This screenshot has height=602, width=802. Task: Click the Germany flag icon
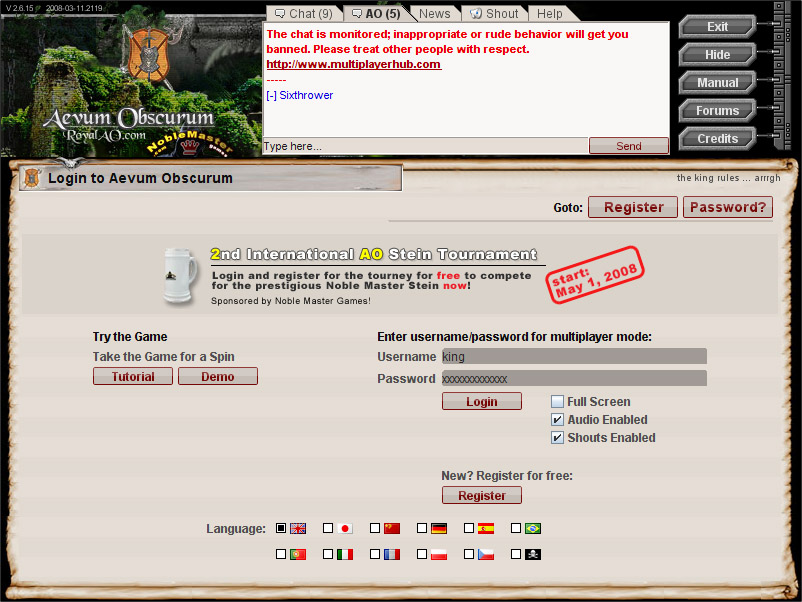[439, 528]
